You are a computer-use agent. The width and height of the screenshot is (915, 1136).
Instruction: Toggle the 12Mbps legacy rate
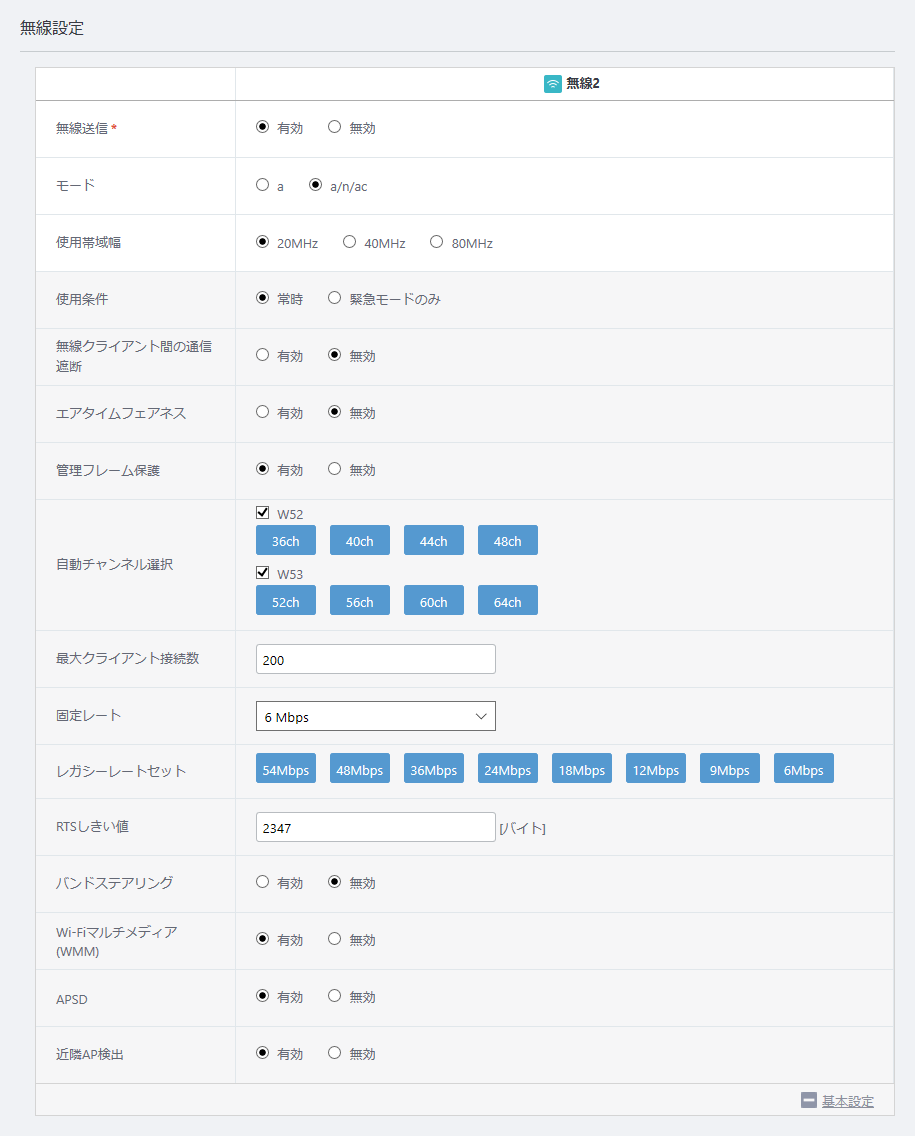[x=655, y=769]
